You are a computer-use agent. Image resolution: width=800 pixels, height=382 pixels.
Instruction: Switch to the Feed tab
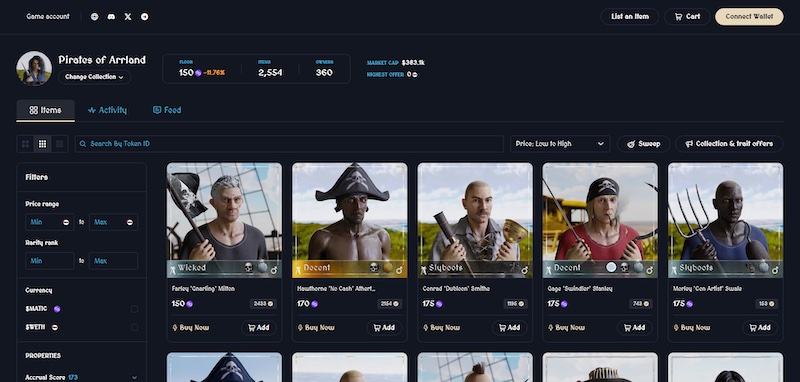point(167,110)
